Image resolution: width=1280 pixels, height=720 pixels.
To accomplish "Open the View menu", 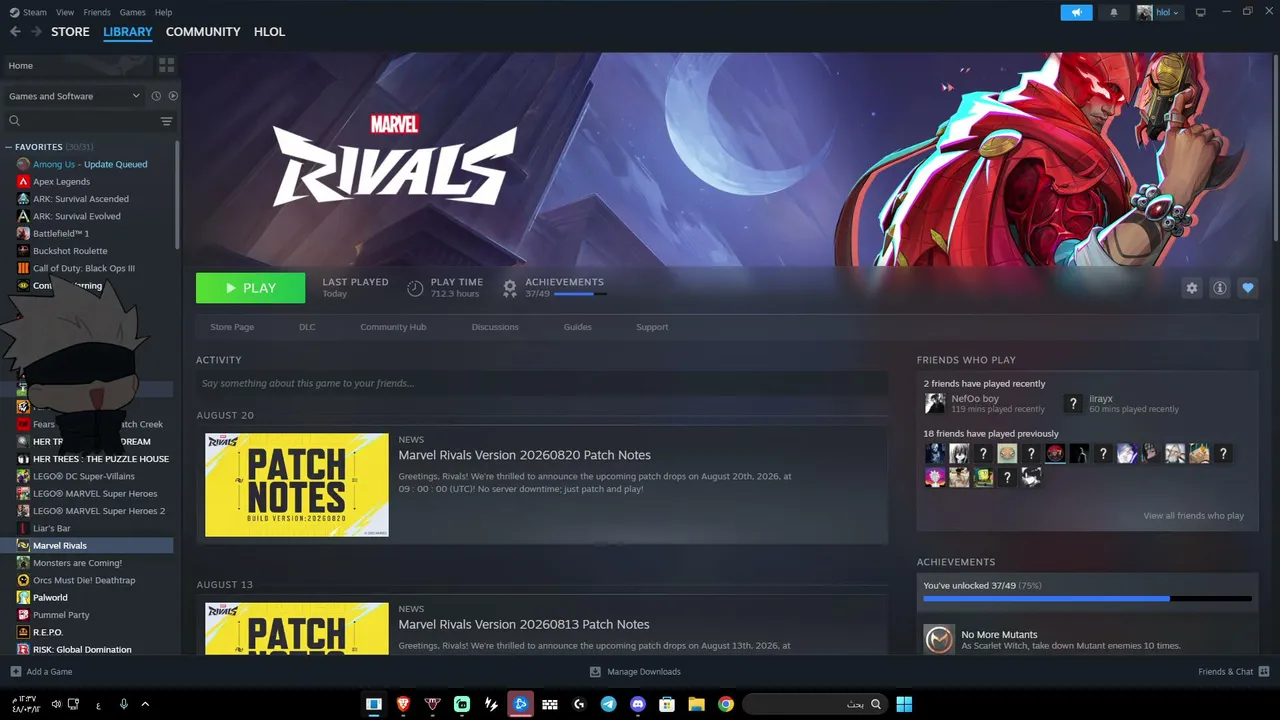I will pyautogui.click(x=65, y=12).
